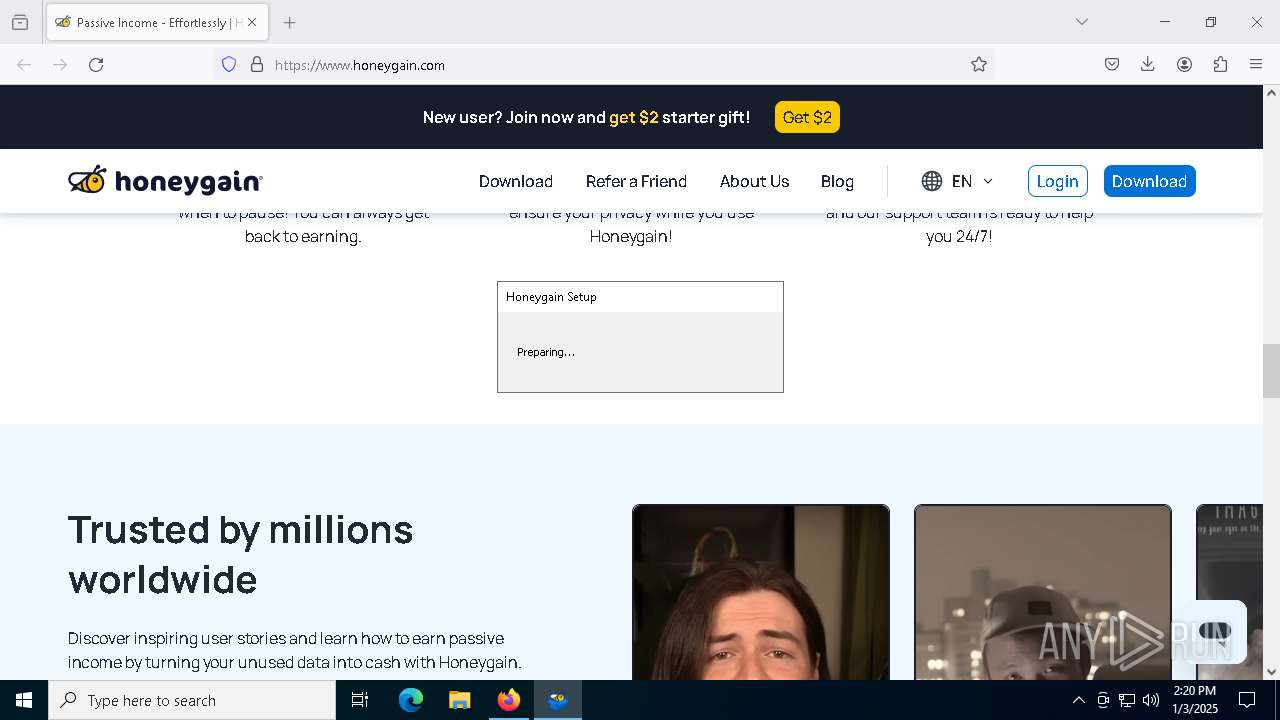Click the taskbar search box
1280x720 pixels.
192,700
